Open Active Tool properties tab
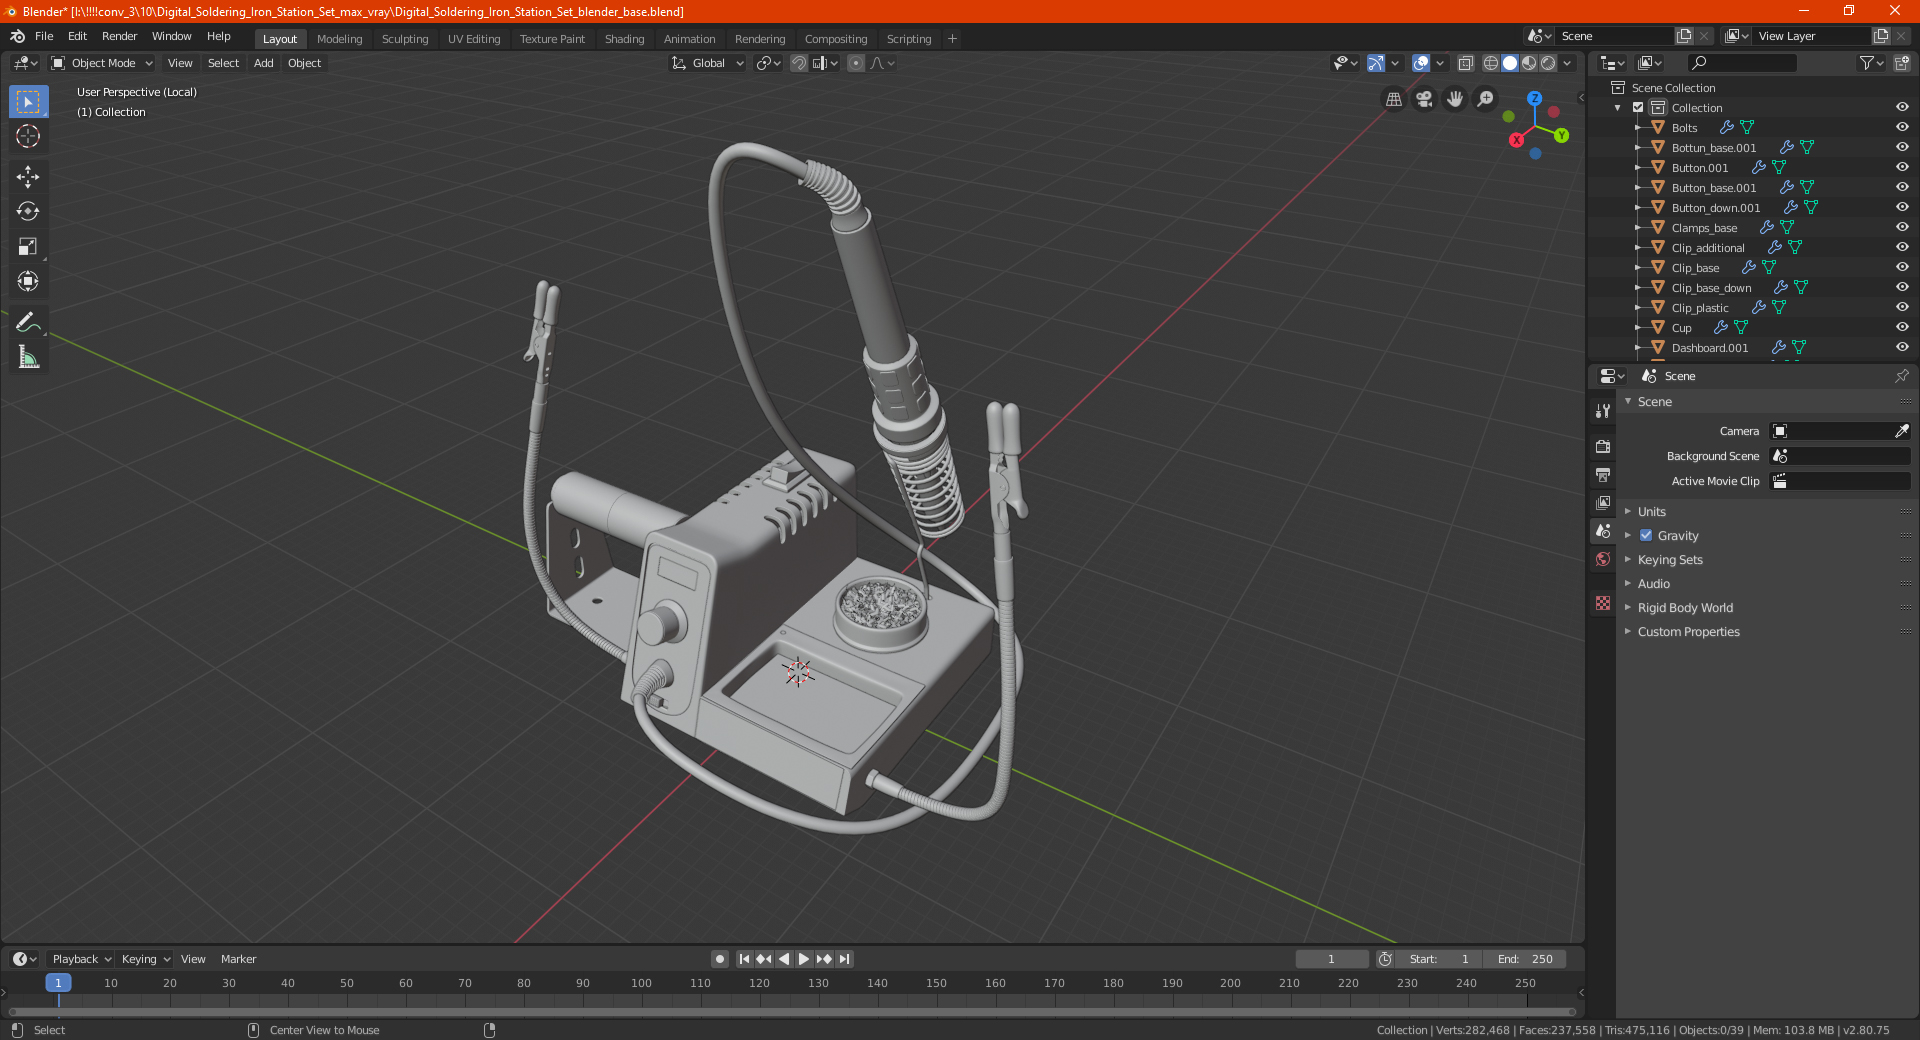The width and height of the screenshot is (1920, 1040). pyautogui.click(x=1603, y=411)
